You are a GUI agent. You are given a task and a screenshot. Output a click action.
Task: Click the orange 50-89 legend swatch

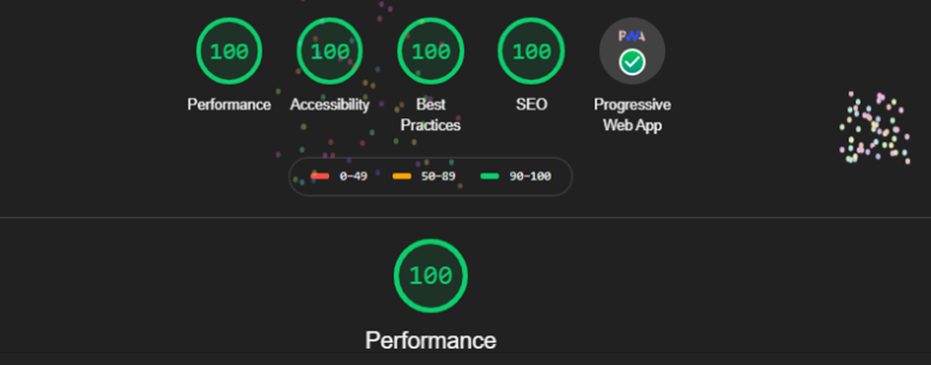(x=402, y=176)
